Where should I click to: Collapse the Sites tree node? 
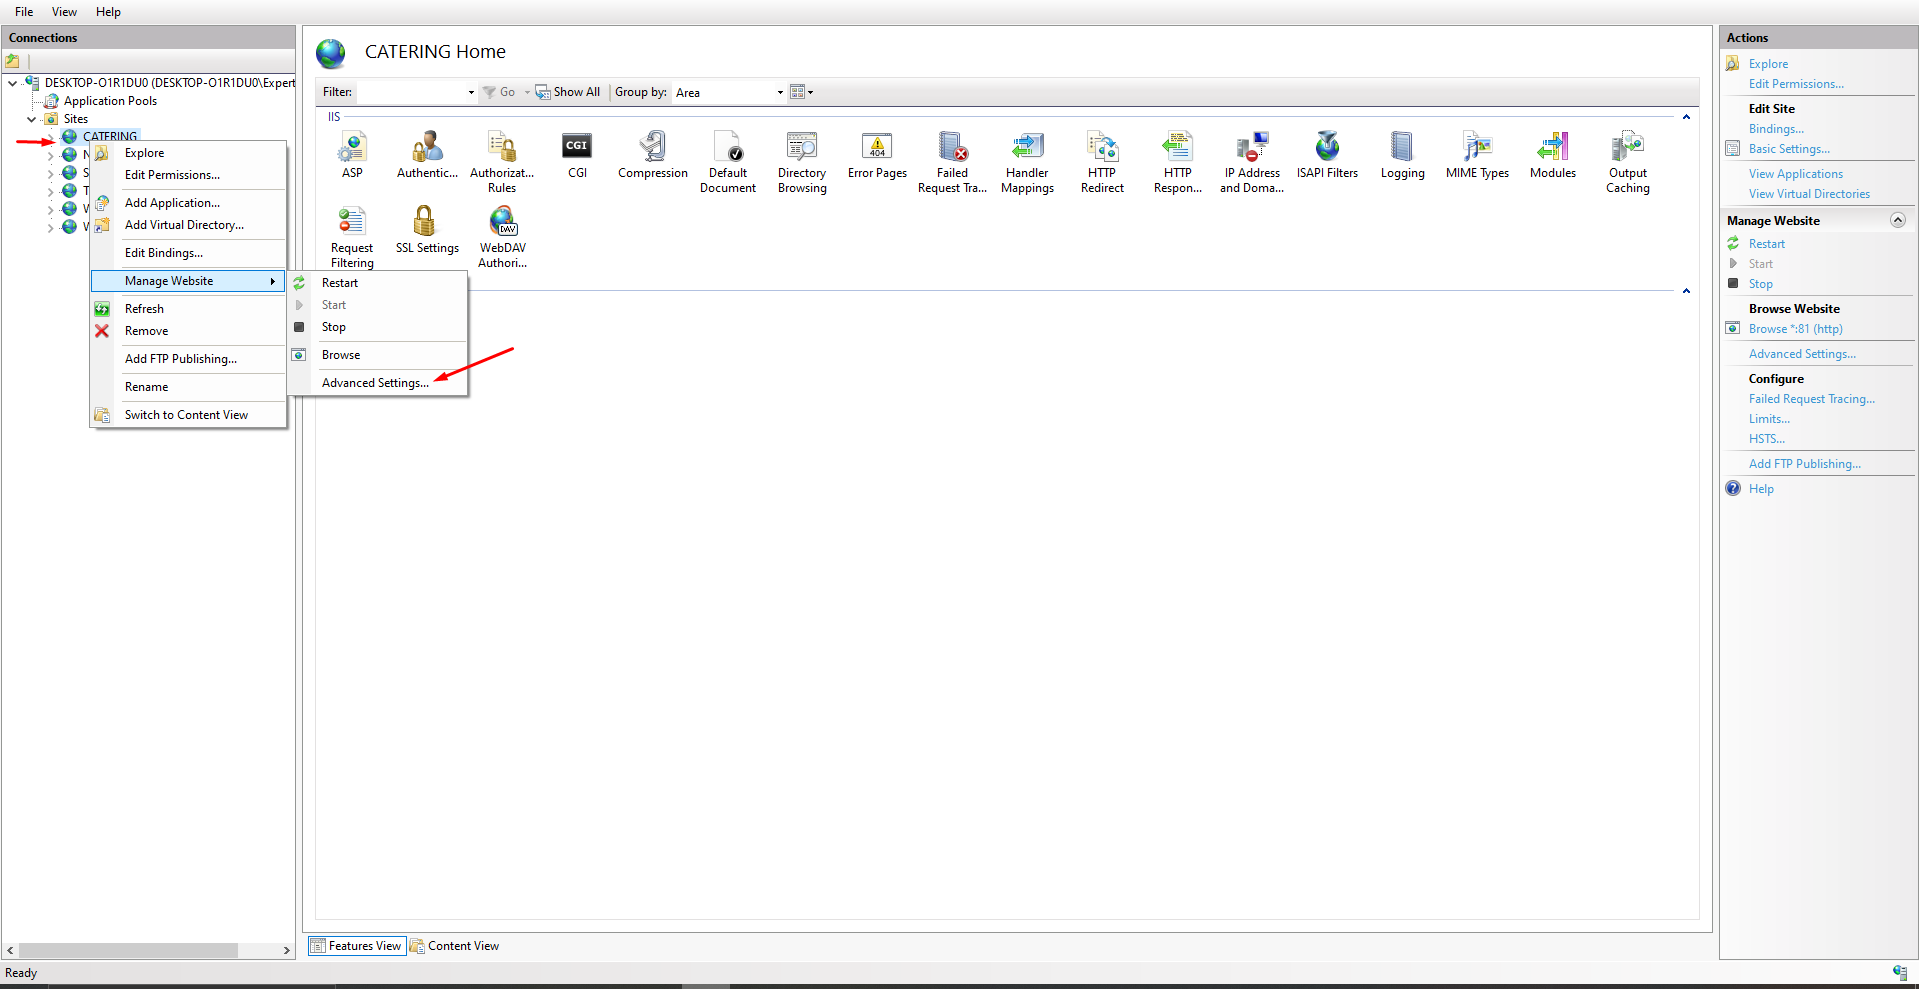(32, 119)
